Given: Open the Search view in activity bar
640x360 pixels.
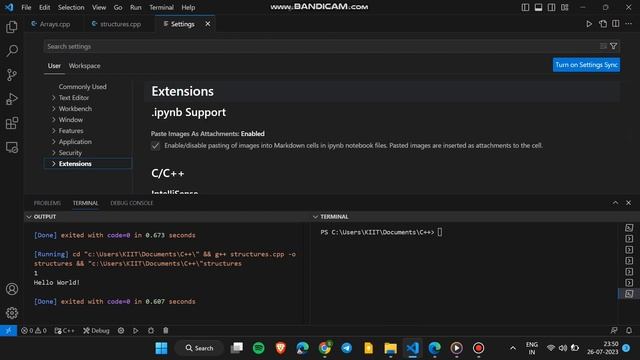Looking at the screenshot, I should tap(11, 51).
